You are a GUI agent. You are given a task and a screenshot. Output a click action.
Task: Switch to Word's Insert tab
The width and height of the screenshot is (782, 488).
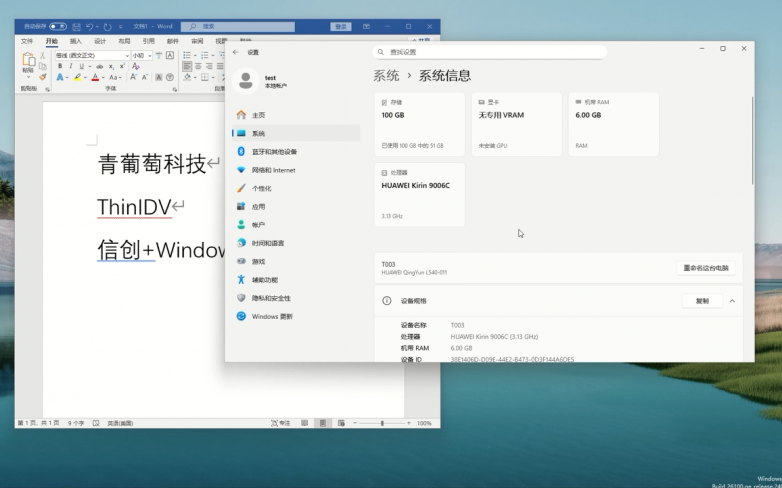click(75, 41)
